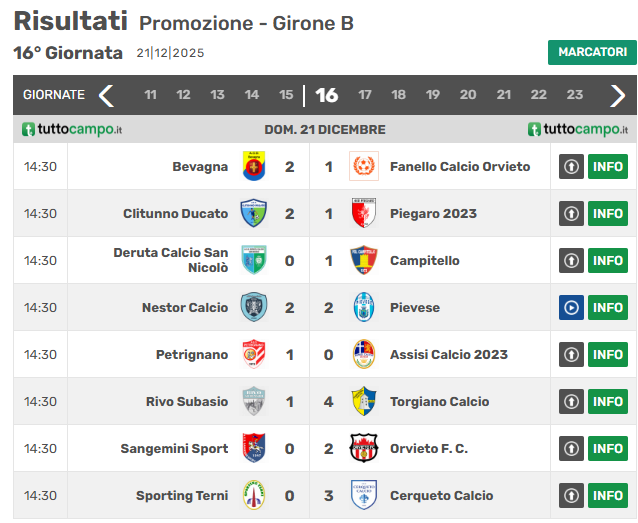Click the Sangemini Sport team logo

(254, 448)
